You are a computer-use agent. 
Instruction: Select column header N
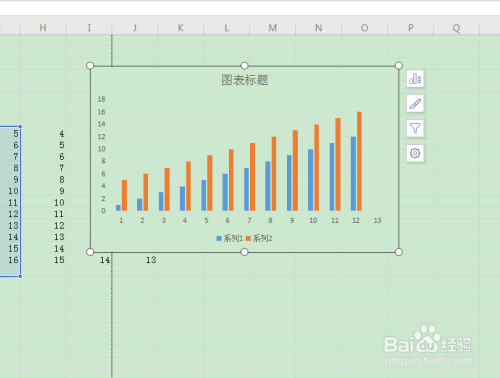point(319,28)
